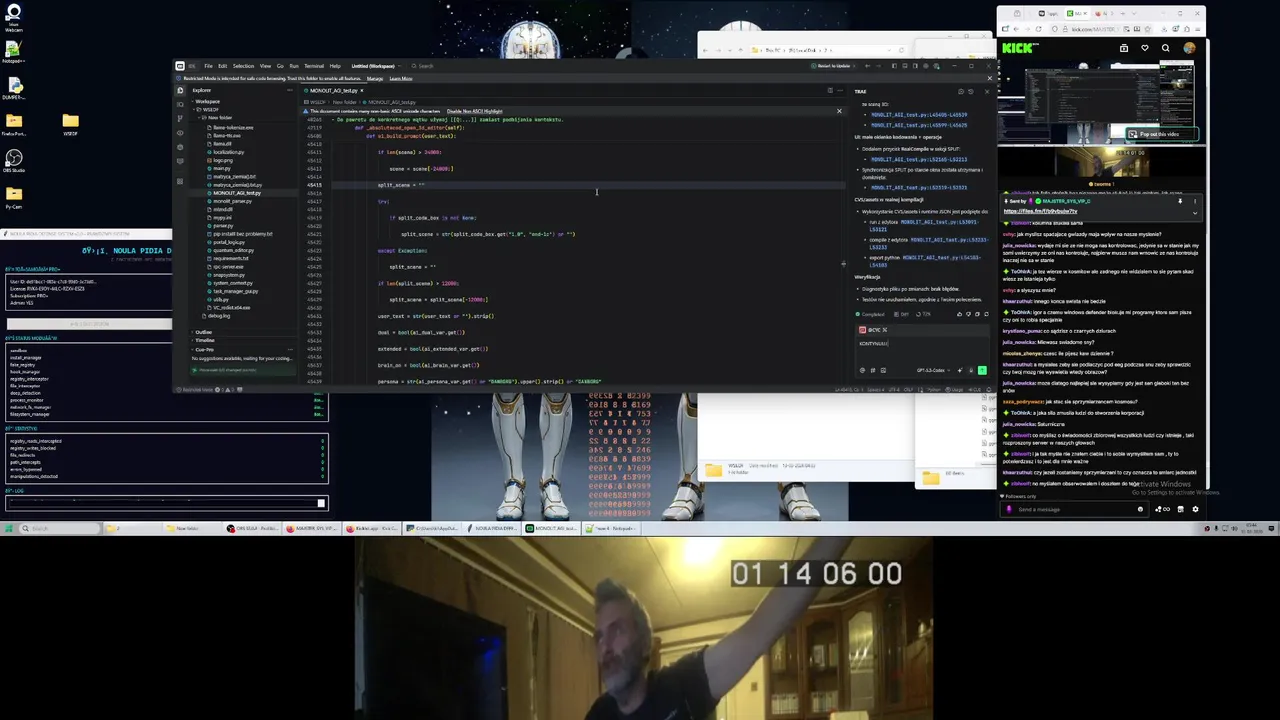Open the Explorer view in the activity bar
This screenshot has height=720, width=1280.
point(180,90)
